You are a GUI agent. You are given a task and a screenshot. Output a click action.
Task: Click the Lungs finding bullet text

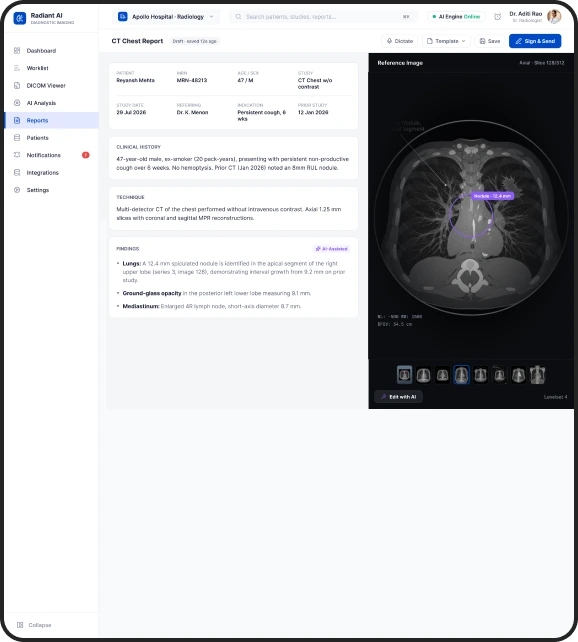pyautogui.click(x=233, y=272)
